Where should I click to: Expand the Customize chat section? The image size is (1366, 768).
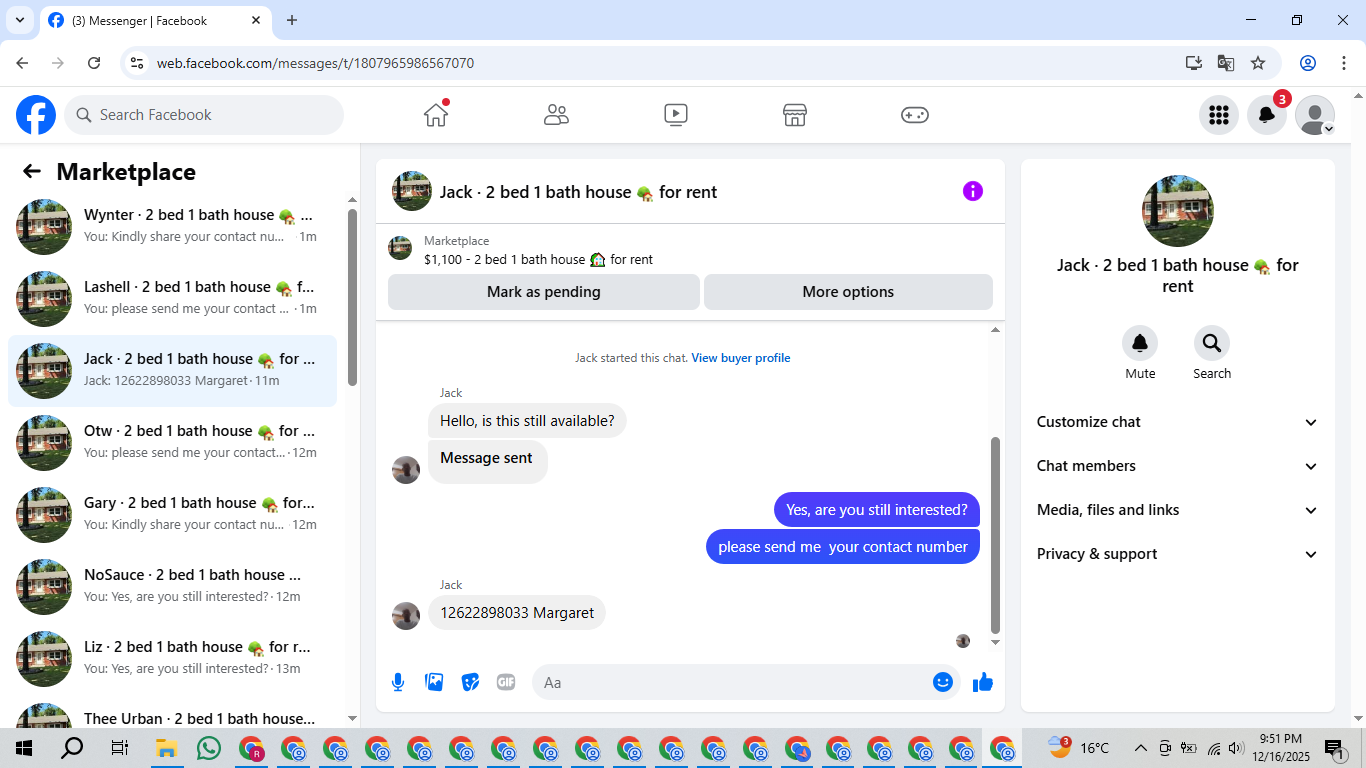point(1178,422)
